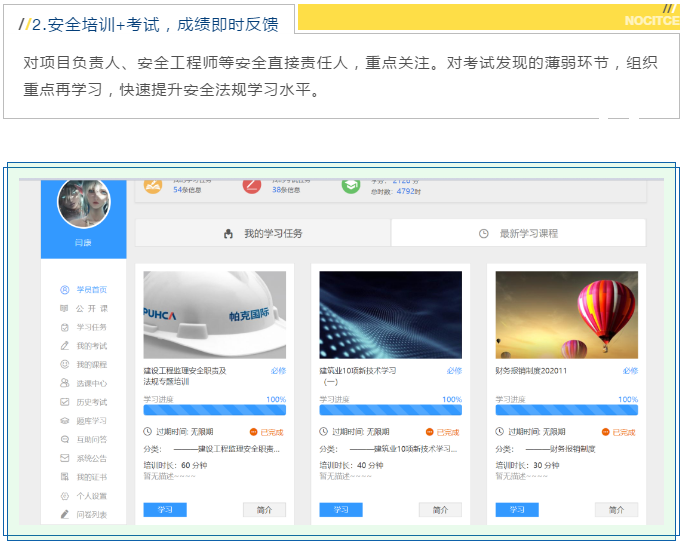The height and width of the screenshot is (546, 685).
Task: Click the user profile avatar
Action: (83, 204)
